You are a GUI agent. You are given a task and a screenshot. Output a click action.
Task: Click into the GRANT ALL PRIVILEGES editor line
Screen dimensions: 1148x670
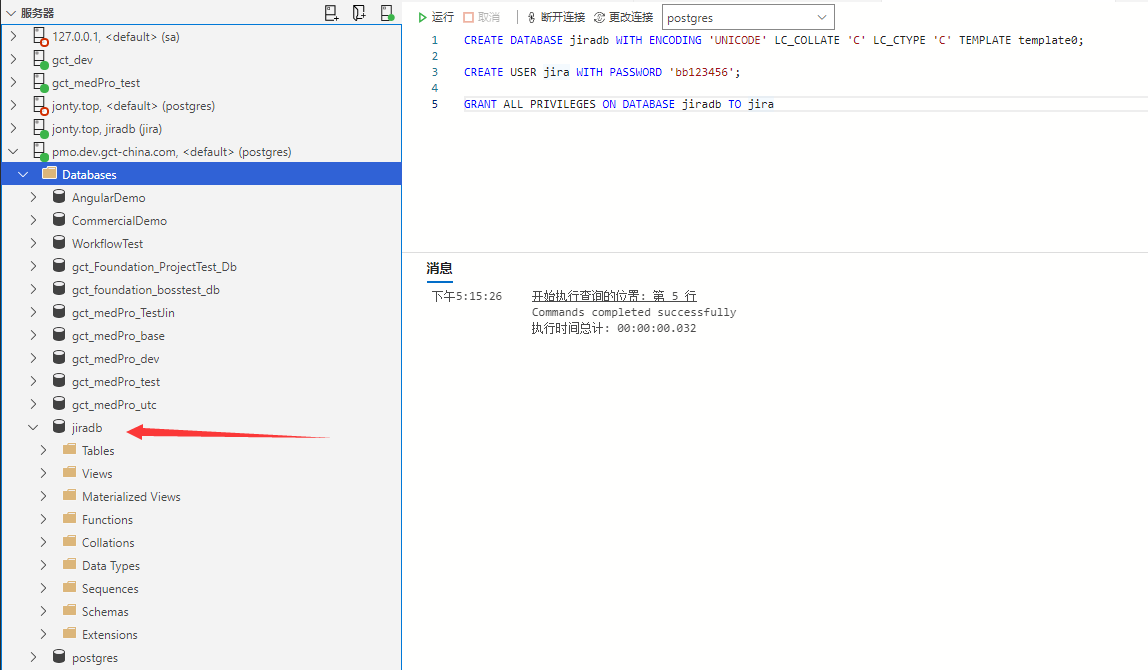pyautogui.click(x=618, y=104)
